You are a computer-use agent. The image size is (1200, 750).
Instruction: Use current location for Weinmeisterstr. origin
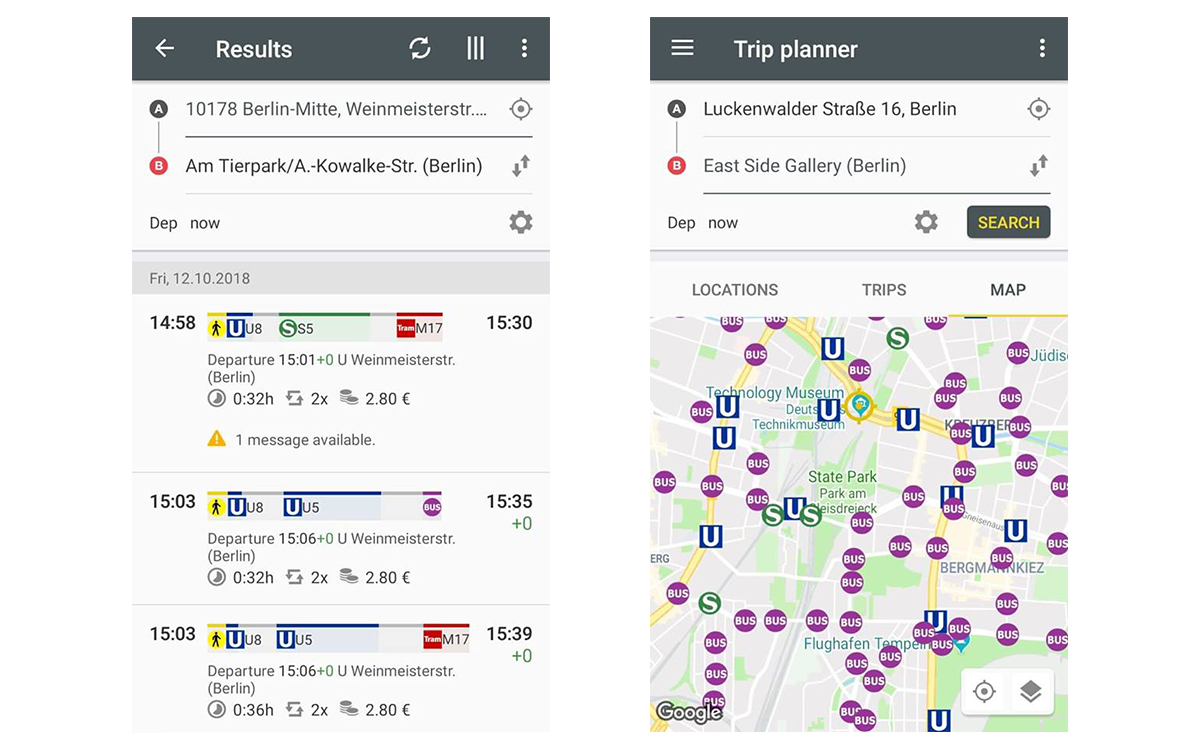[x=520, y=109]
